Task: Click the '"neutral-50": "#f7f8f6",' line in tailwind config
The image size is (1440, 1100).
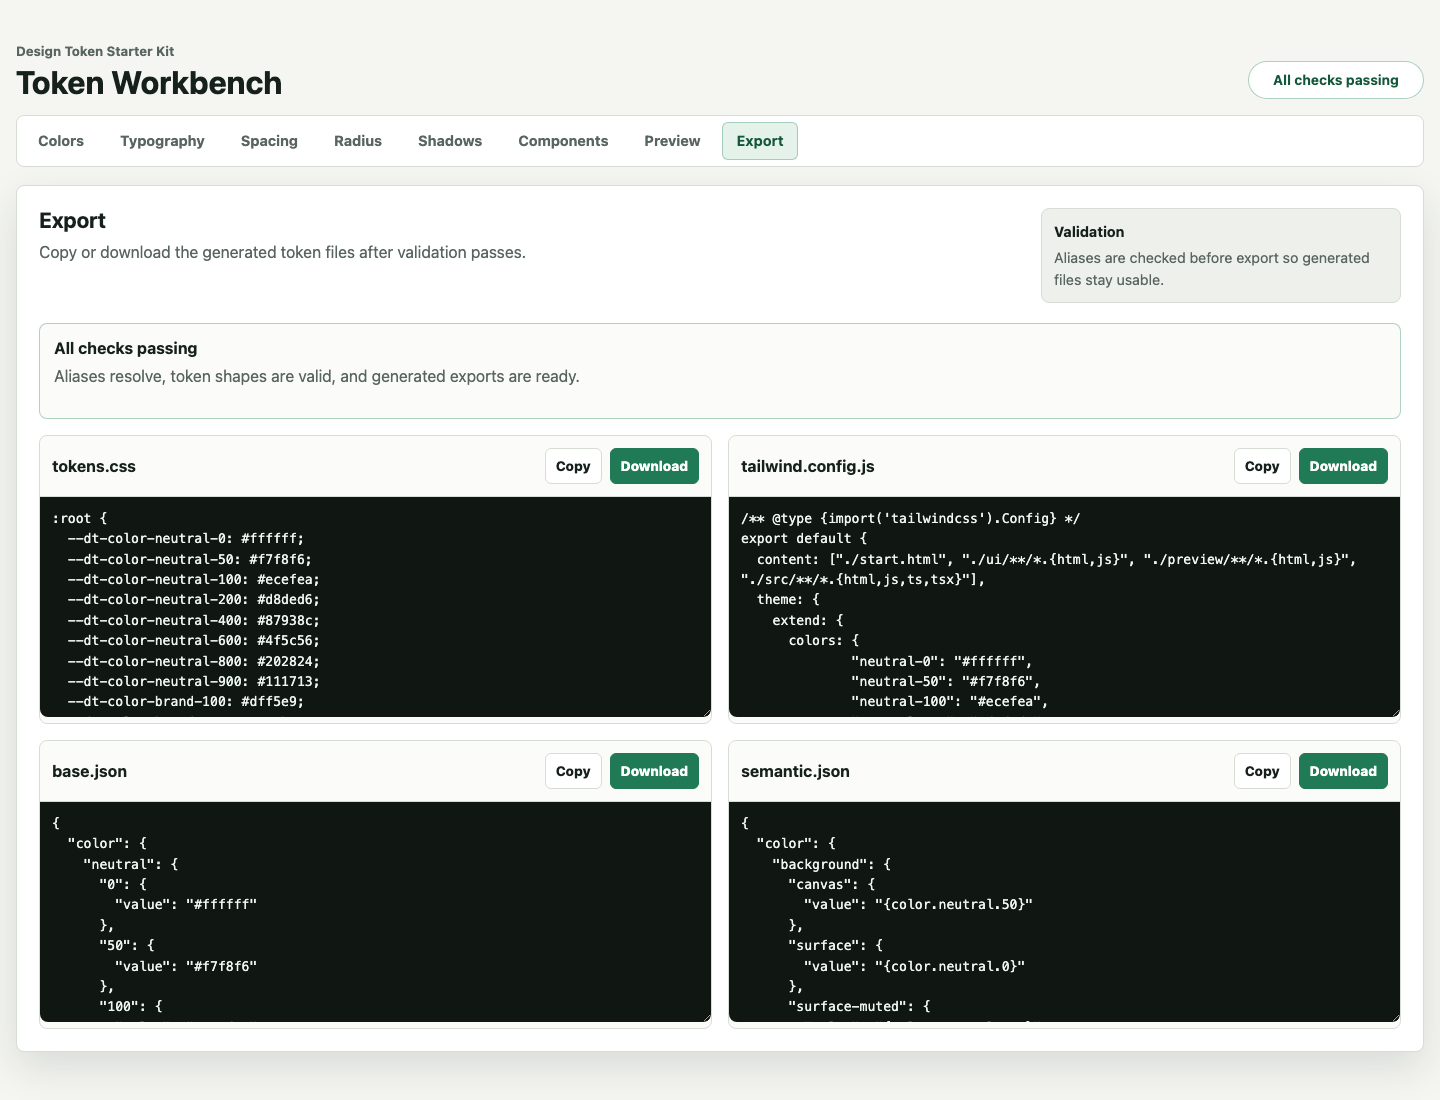Action: click(945, 681)
